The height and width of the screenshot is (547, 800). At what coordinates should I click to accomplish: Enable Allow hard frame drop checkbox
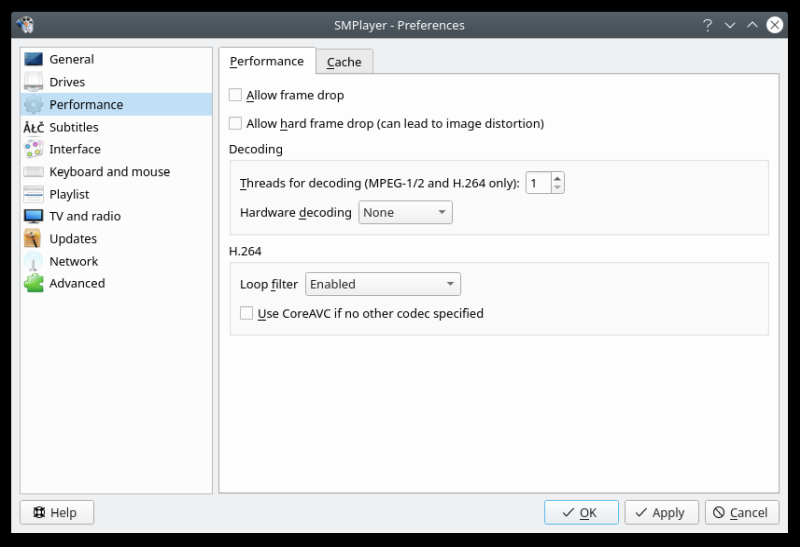(235, 123)
